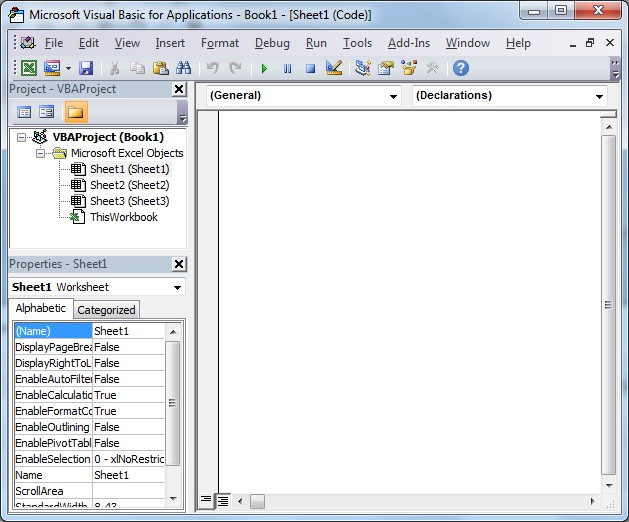Click the Reset stop icon
The width and height of the screenshot is (629, 522).
tap(310, 69)
